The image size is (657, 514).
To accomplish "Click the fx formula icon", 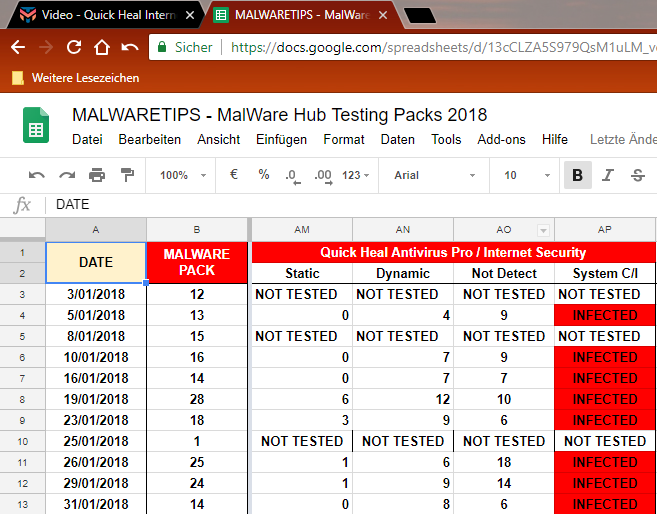I will click(22, 205).
